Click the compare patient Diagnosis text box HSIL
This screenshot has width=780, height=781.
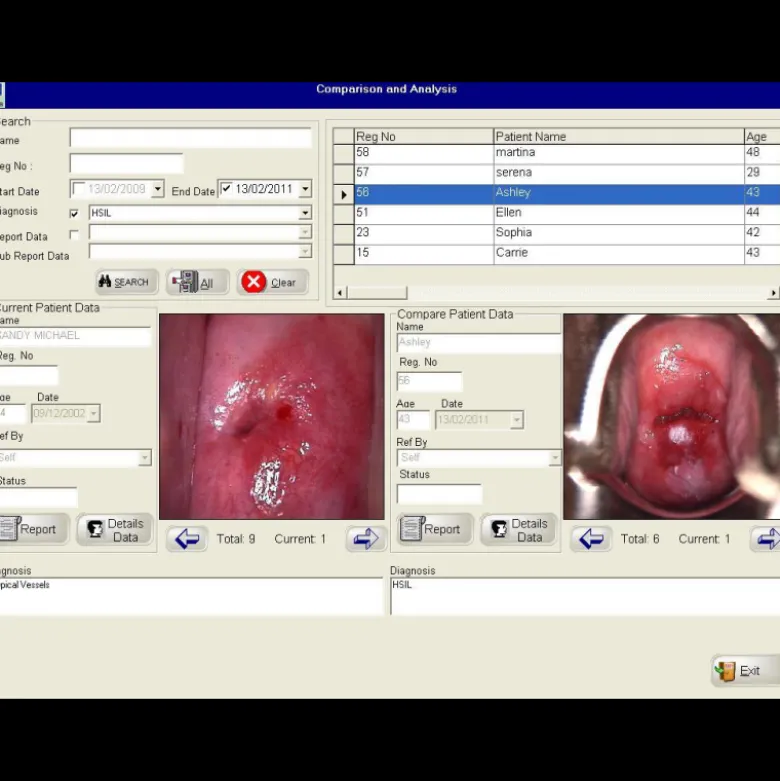tap(585, 596)
